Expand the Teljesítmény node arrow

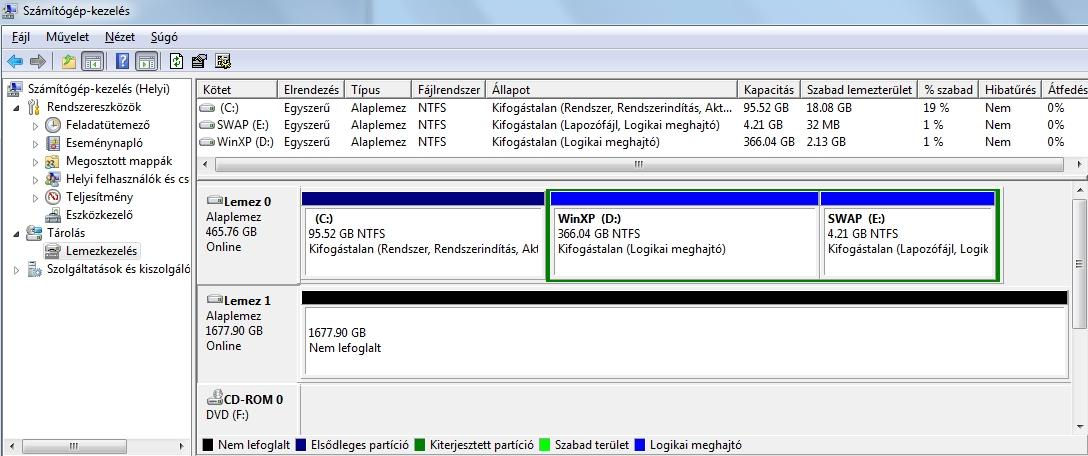pos(36,198)
